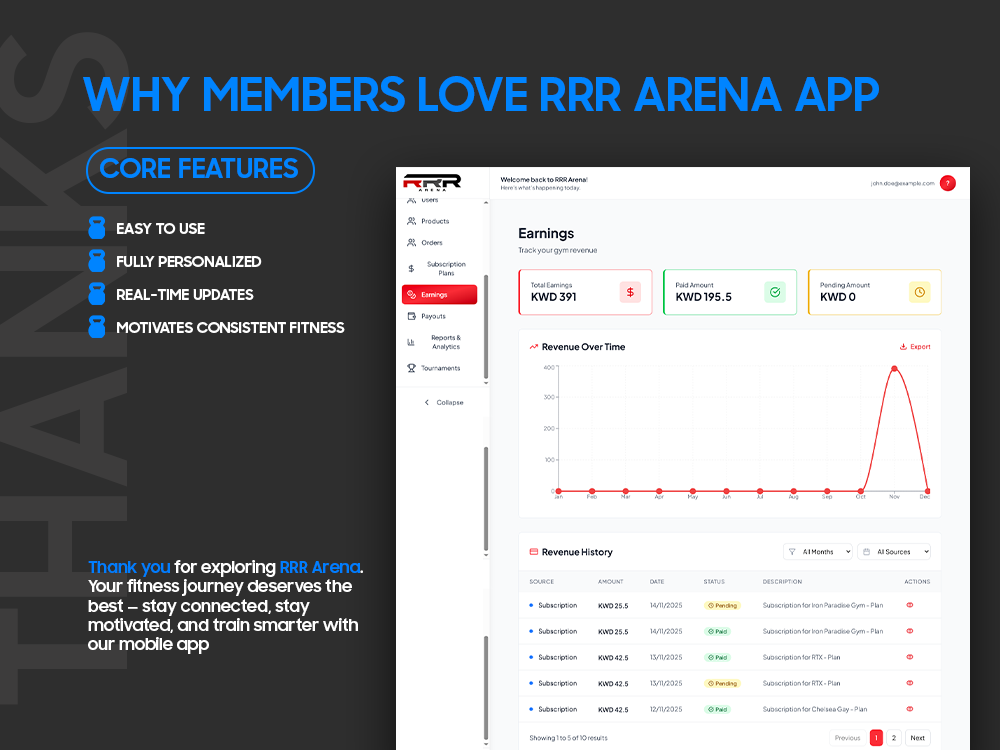Click the coins icon on Earnings item

tap(411, 295)
